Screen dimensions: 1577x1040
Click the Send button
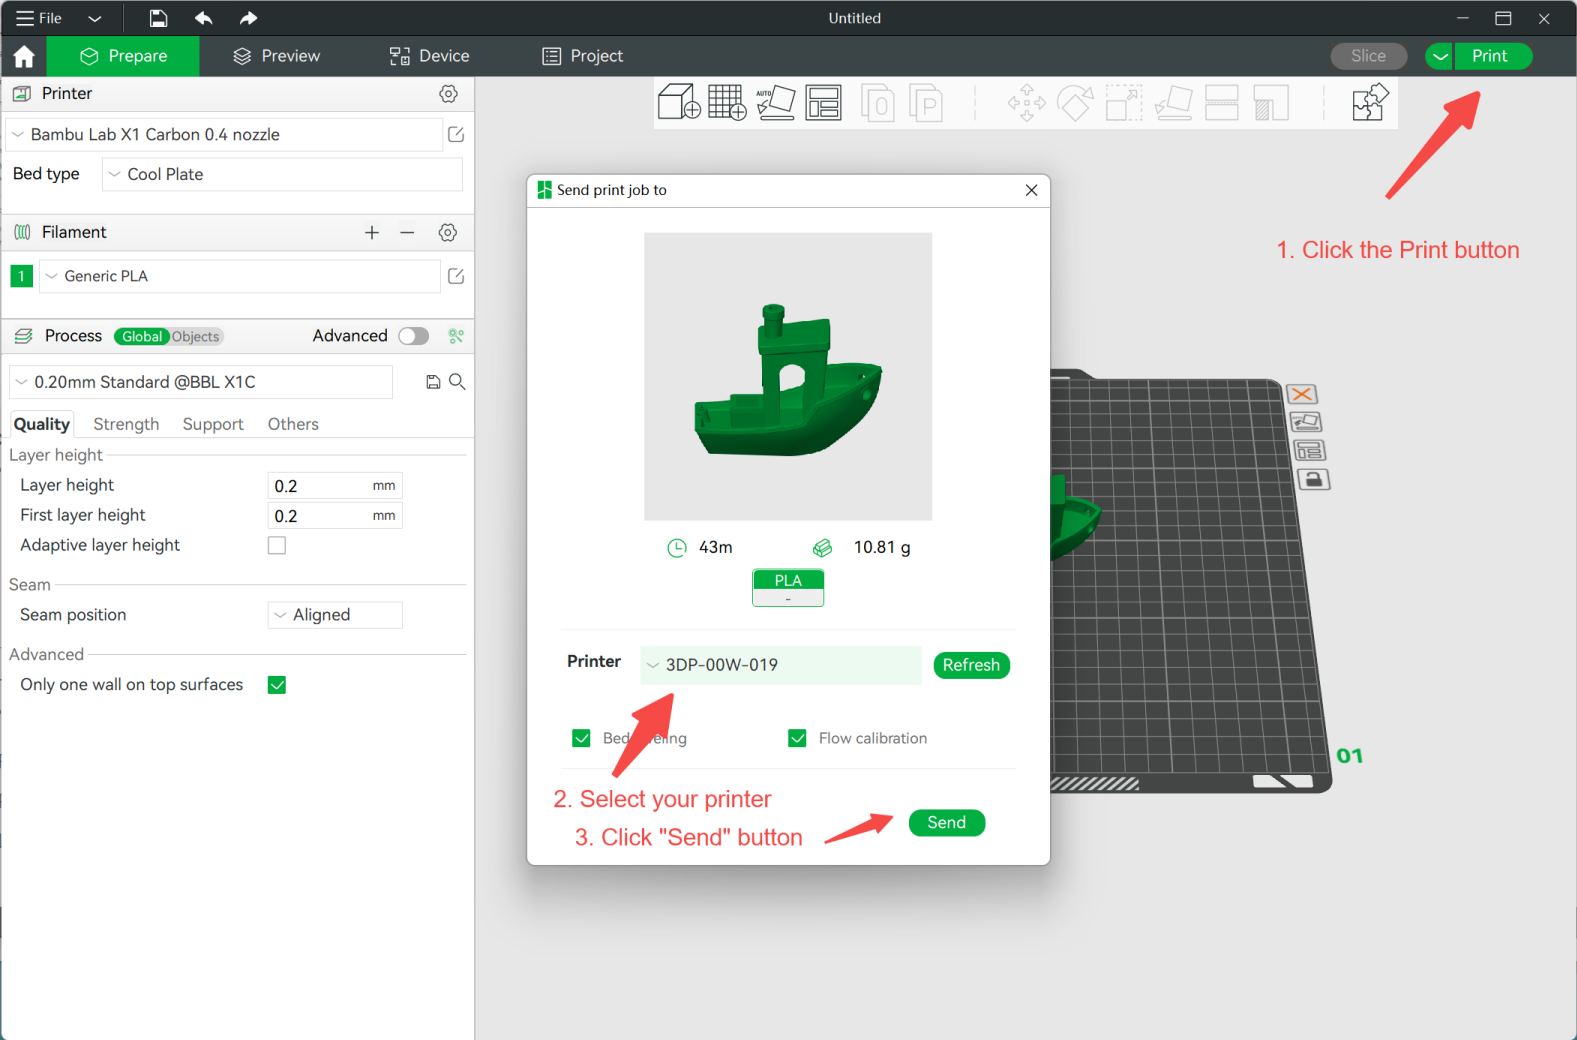[x=946, y=822]
